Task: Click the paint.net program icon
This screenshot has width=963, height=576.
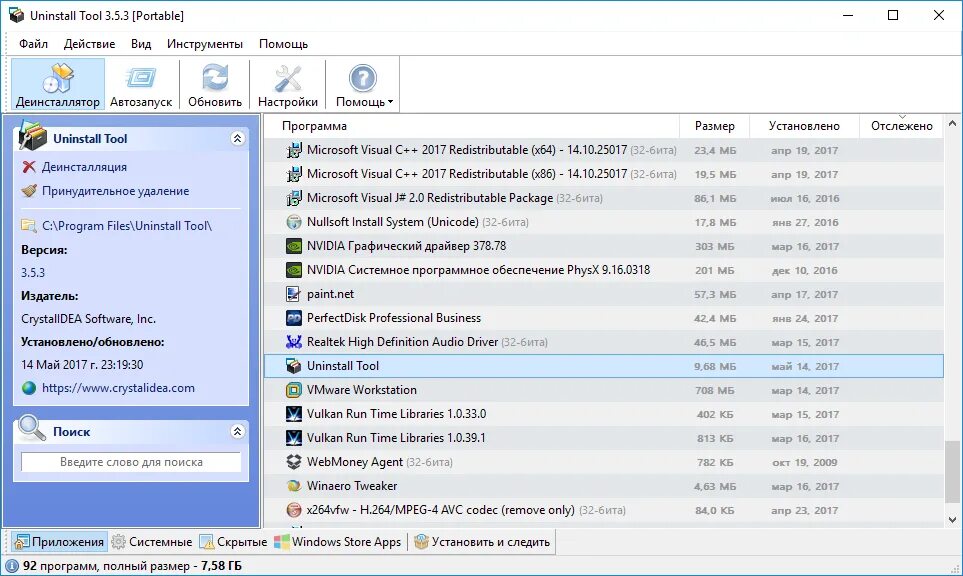Action: [294, 294]
